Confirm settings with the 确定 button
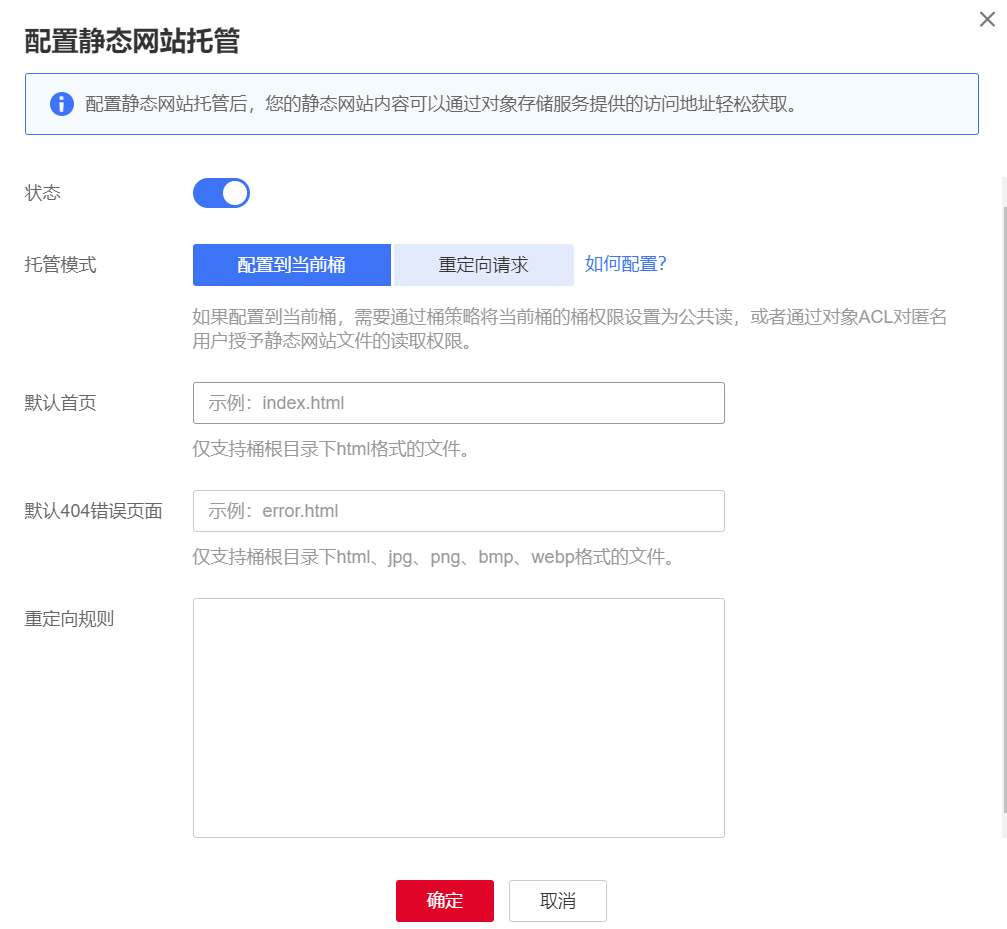The height and width of the screenshot is (929, 1007). click(x=444, y=900)
